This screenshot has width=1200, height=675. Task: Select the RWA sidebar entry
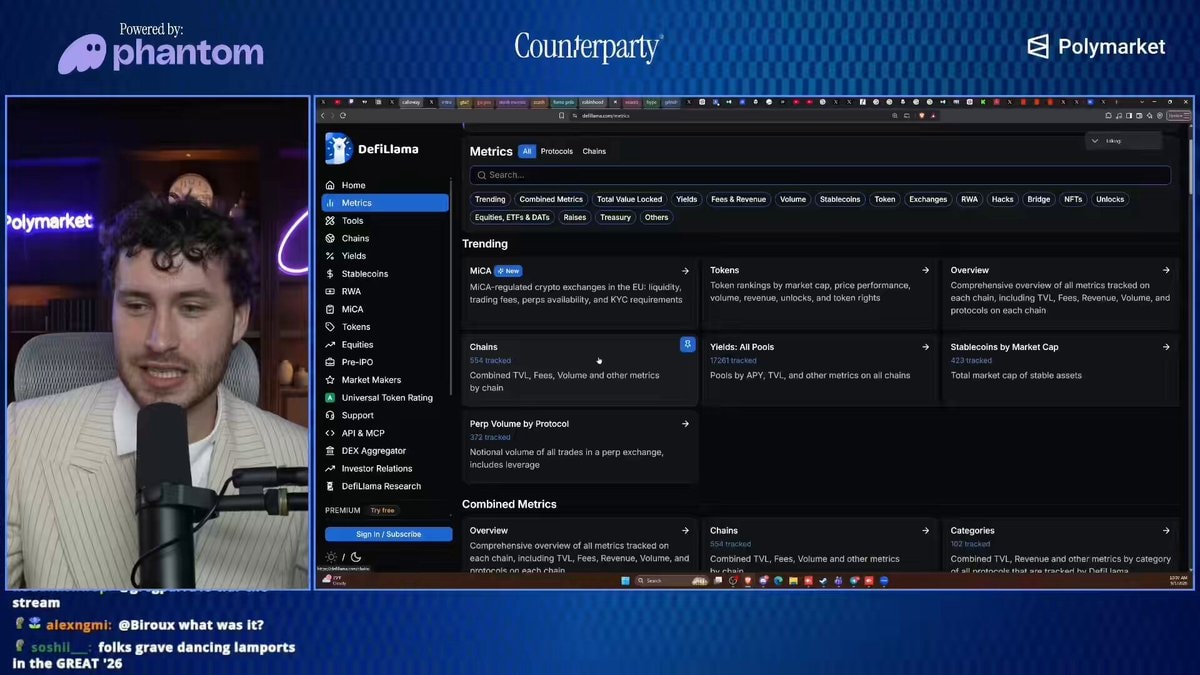click(384, 292)
